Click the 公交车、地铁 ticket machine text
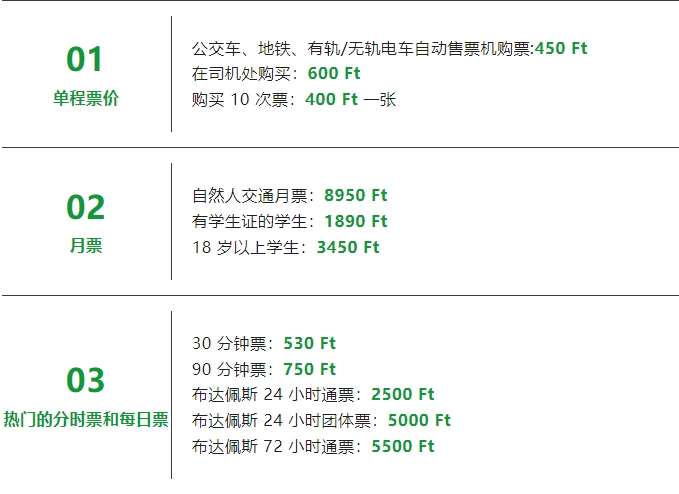679x494 pixels. (x=363, y=48)
